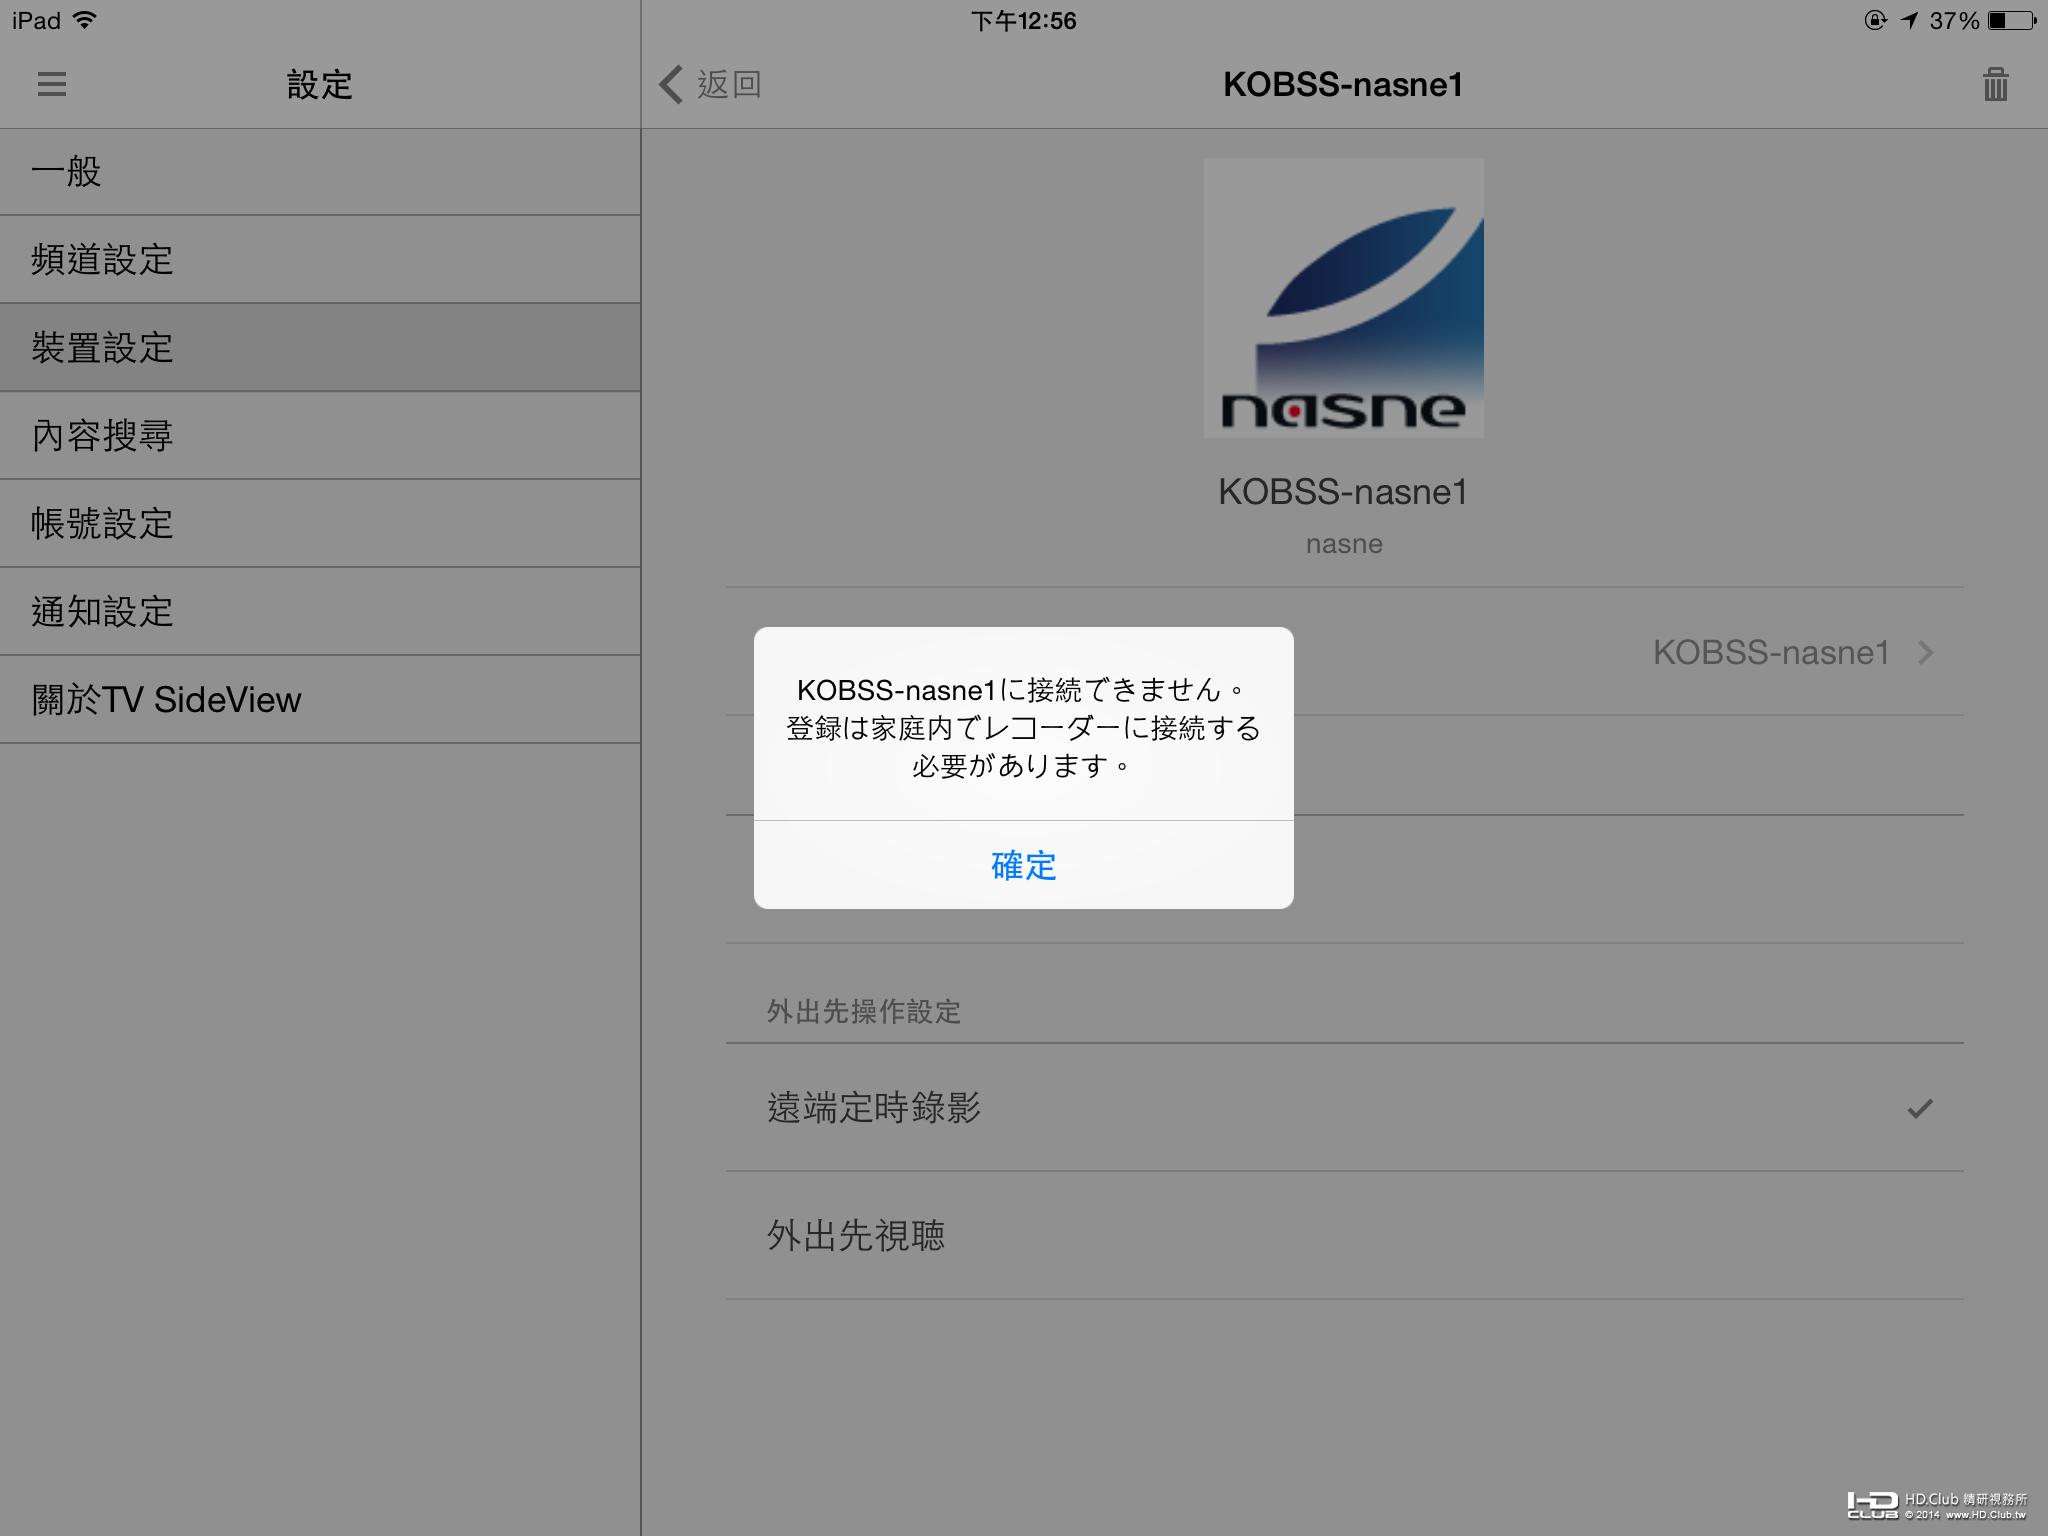Tap the location arrow status icon

(1910, 20)
